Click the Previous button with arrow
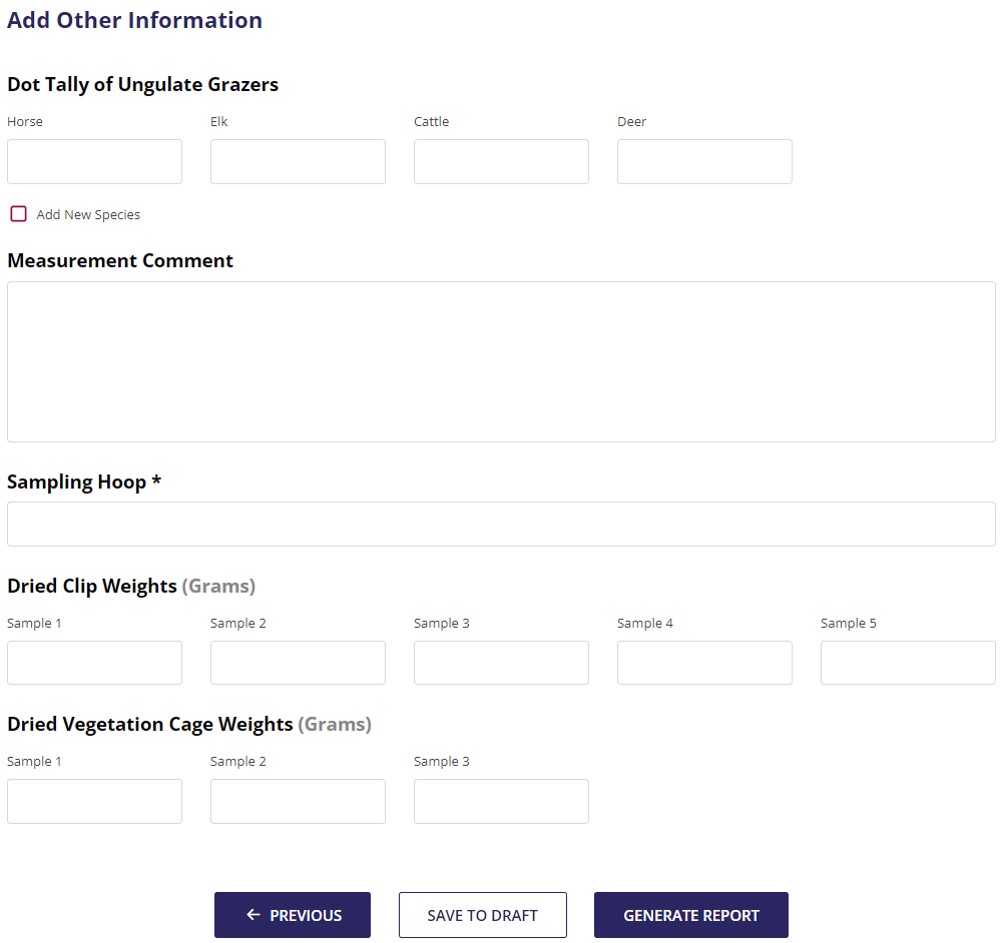 point(292,915)
